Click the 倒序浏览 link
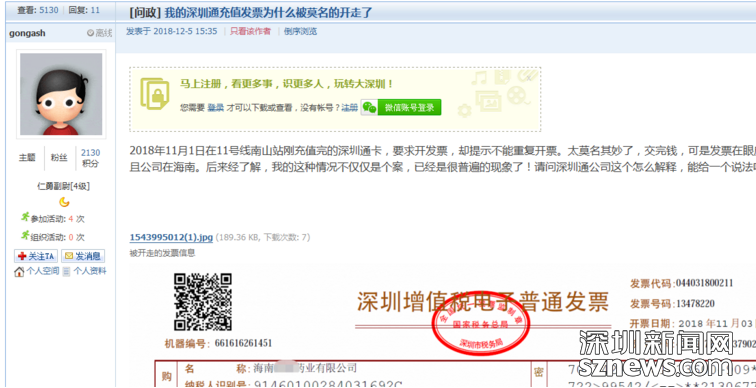 pos(301,31)
